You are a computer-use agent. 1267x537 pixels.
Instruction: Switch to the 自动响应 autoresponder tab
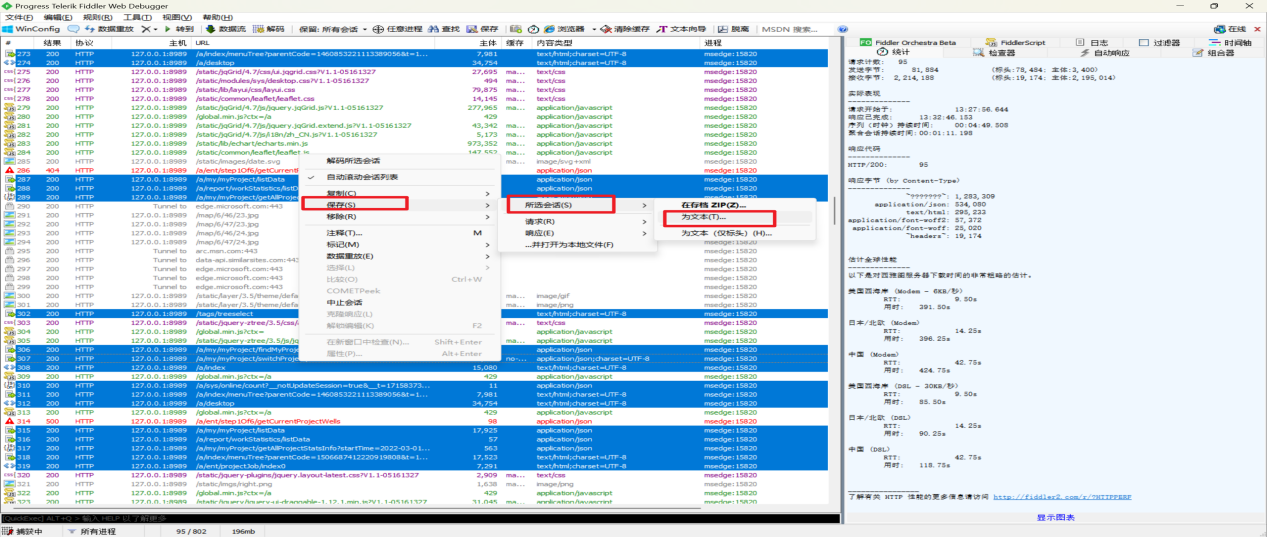(1103, 52)
